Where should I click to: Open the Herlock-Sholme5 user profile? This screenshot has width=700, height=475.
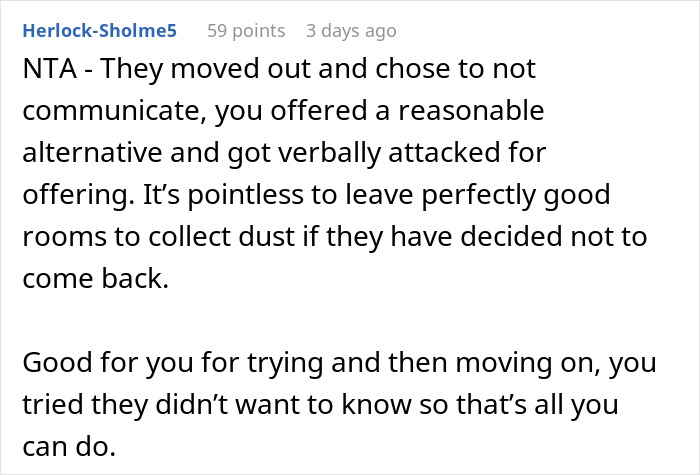99,31
